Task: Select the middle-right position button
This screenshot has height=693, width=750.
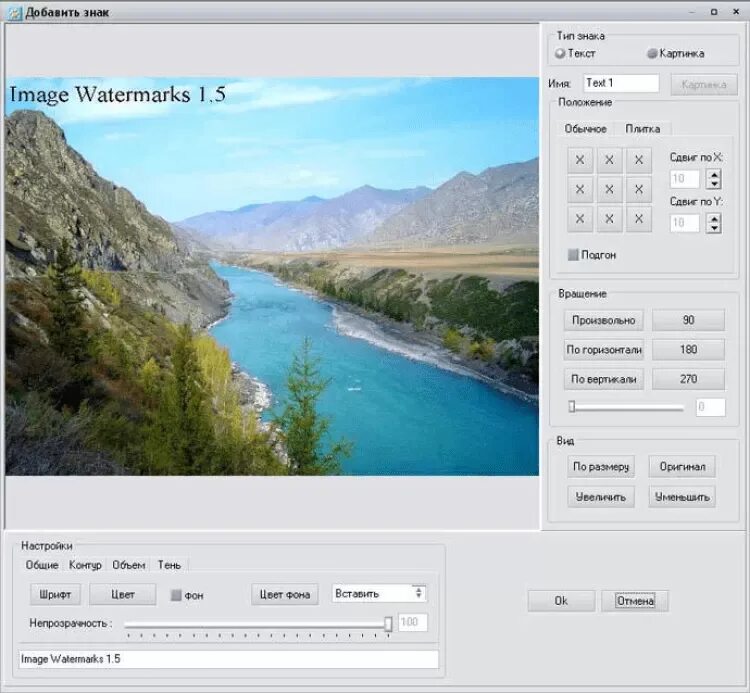Action: click(x=639, y=190)
